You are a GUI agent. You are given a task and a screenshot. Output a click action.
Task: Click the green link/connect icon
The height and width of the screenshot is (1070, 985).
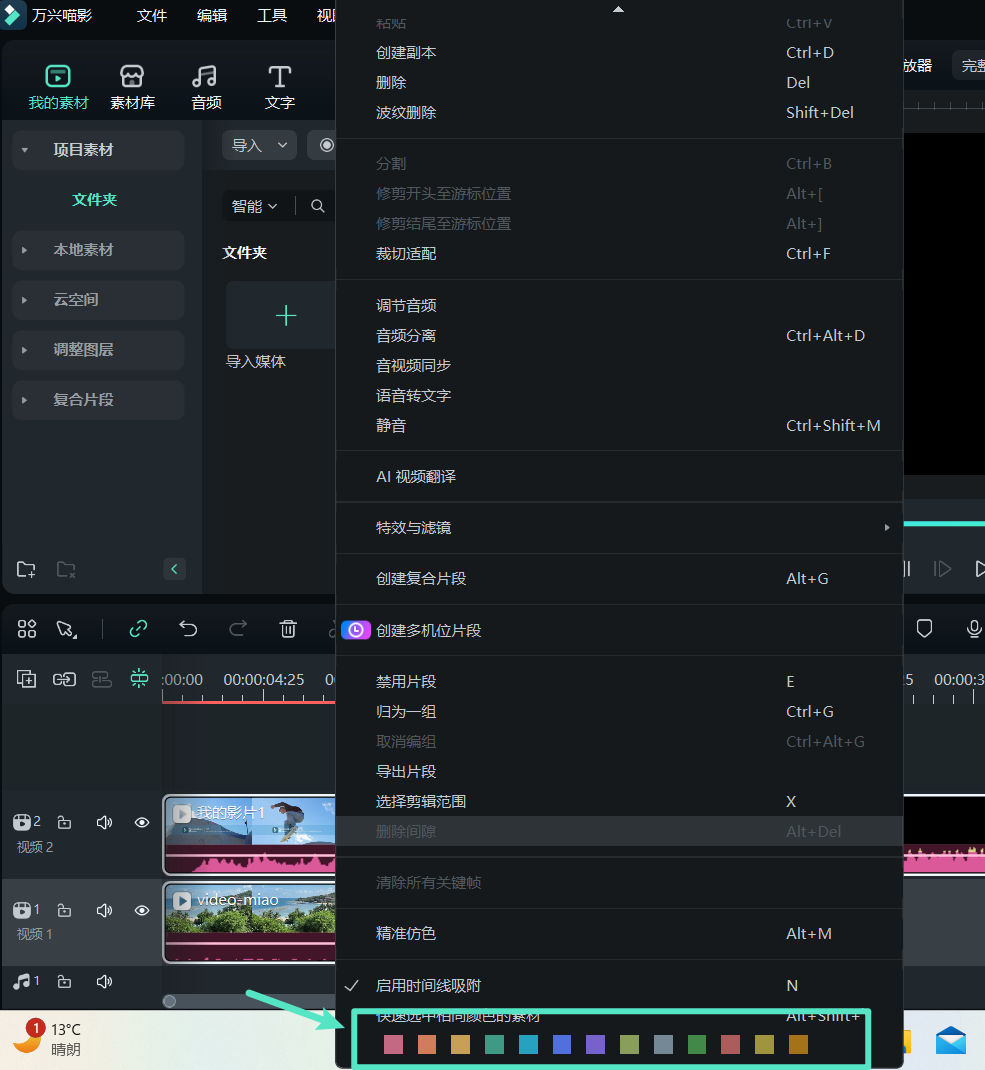[x=138, y=629]
